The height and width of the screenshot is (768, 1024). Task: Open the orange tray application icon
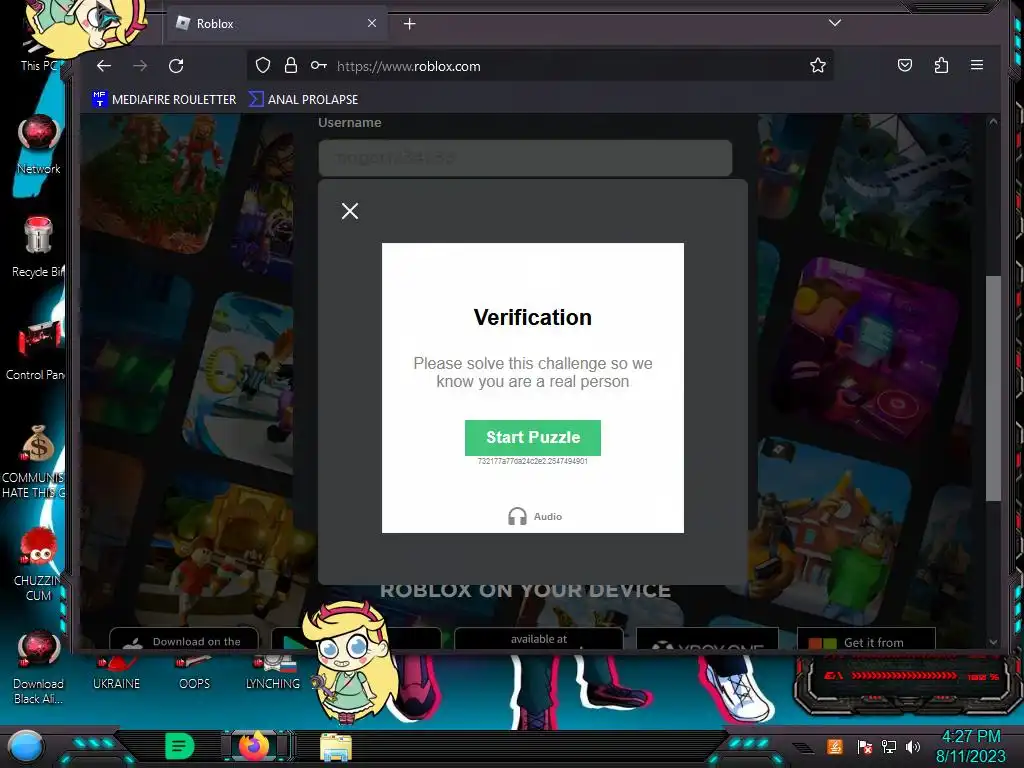point(834,746)
